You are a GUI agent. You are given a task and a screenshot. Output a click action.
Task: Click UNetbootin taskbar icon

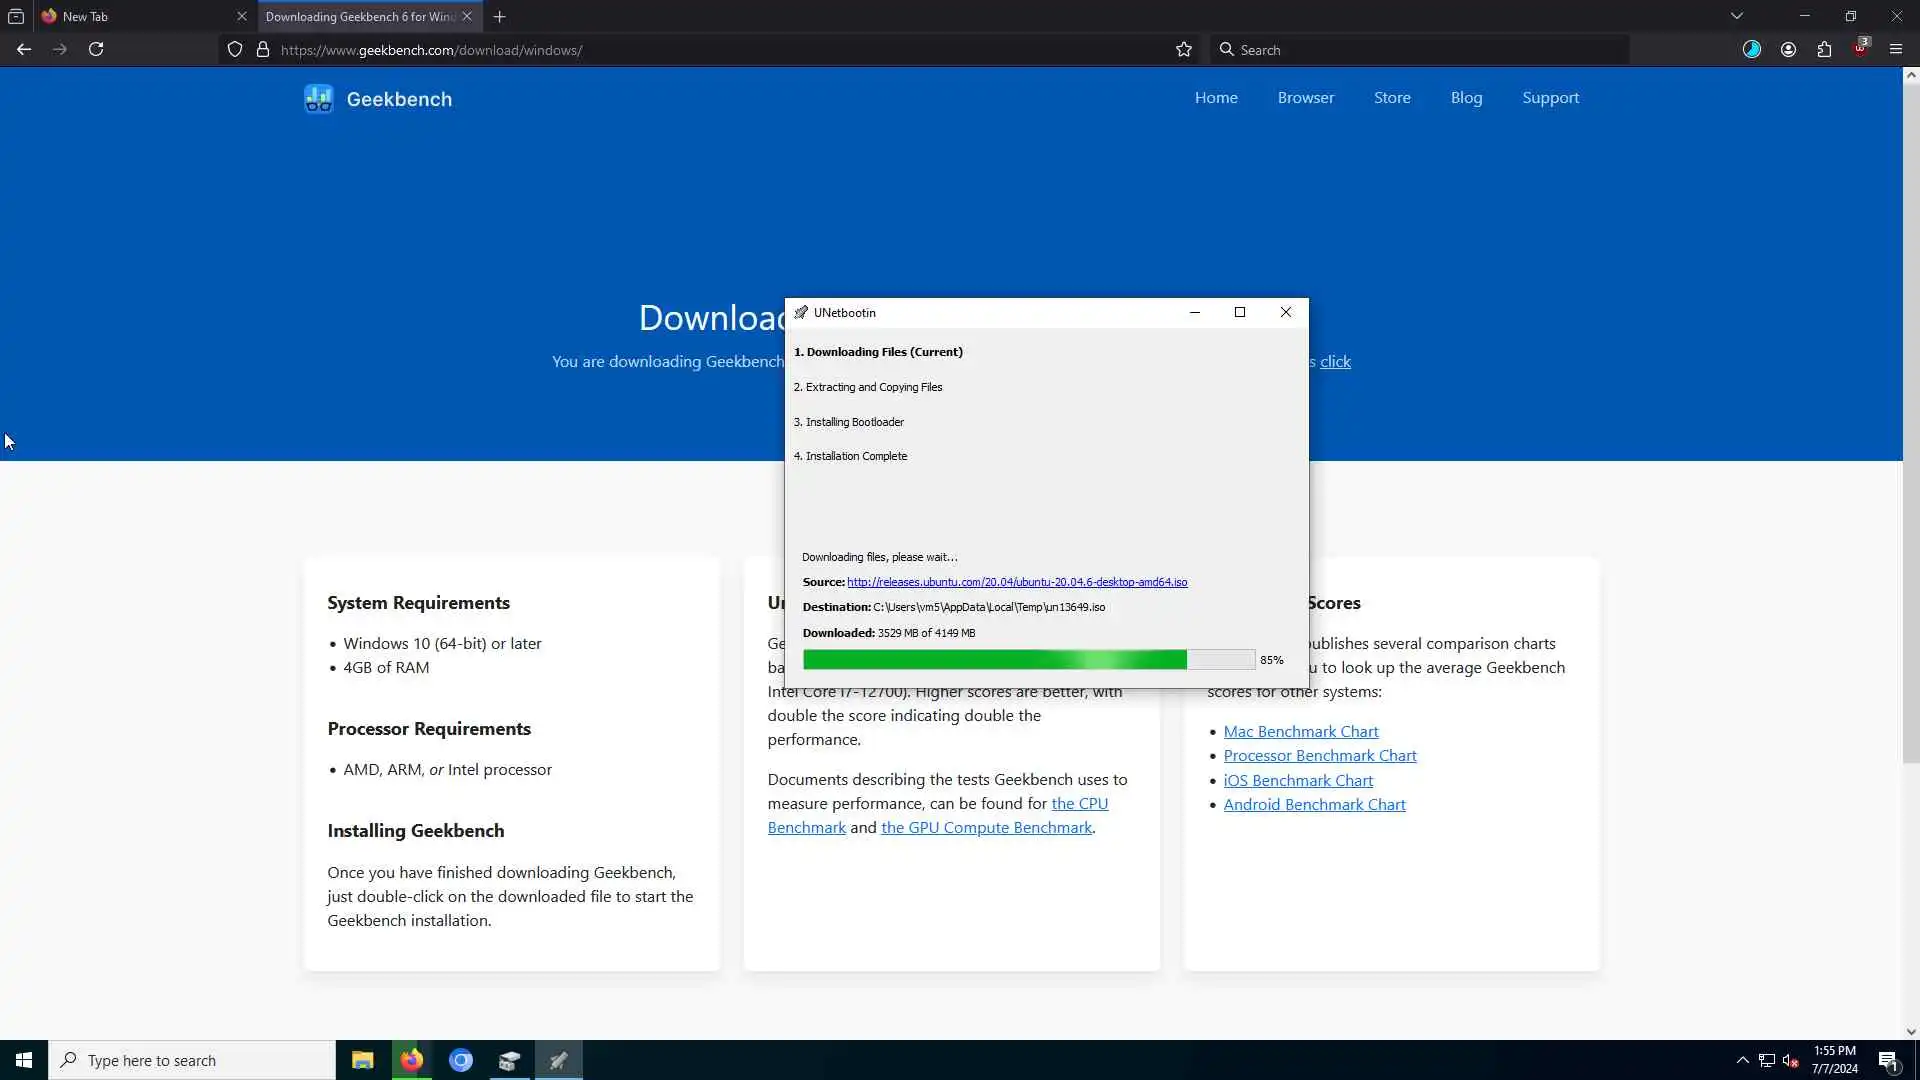[558, 1060]
